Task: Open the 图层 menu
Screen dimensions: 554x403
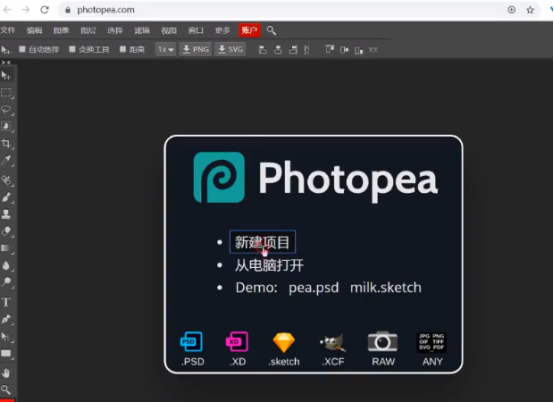Action: point(88,30)
